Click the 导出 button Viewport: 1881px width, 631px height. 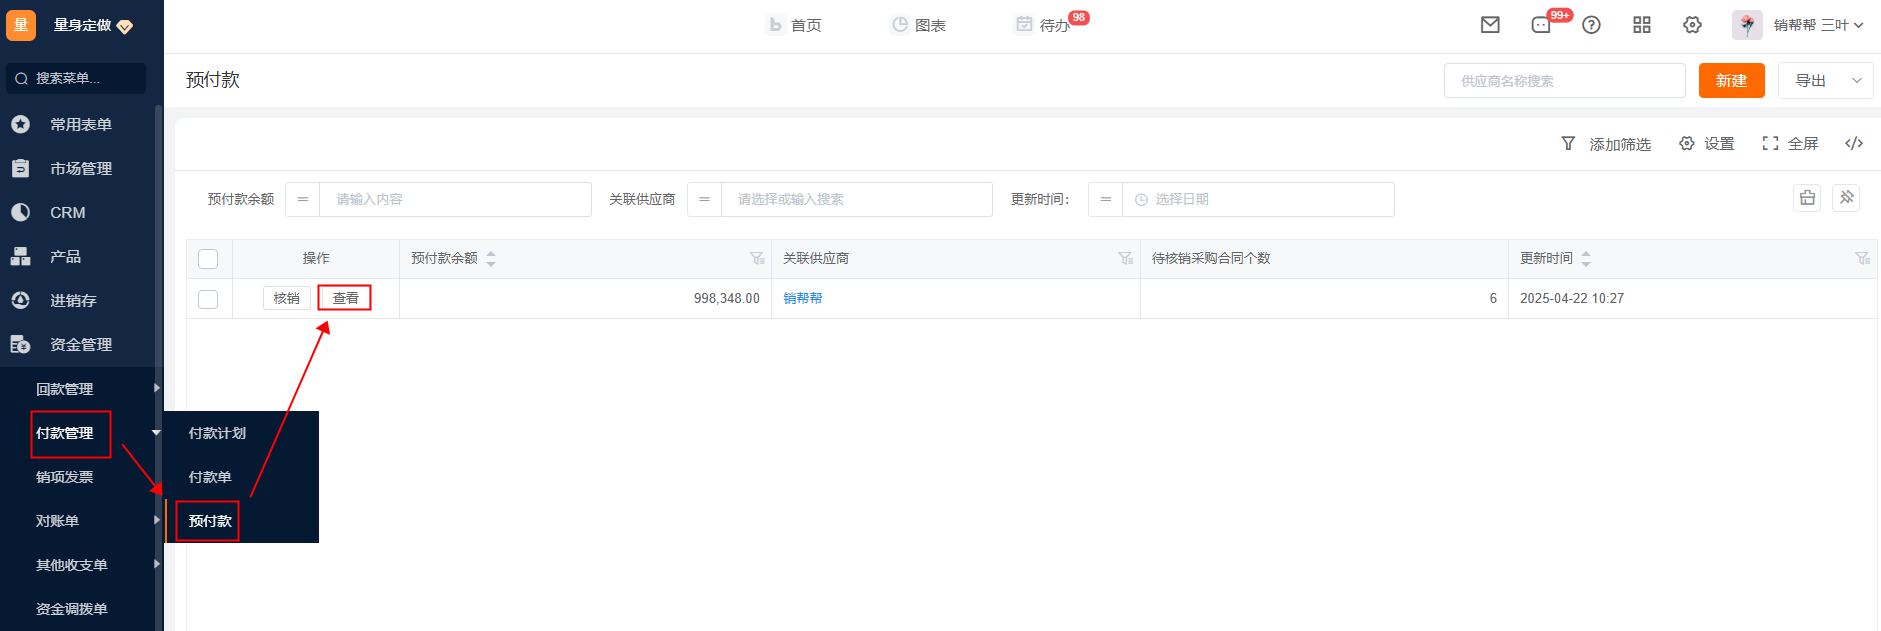click(x=1811, y=81)
